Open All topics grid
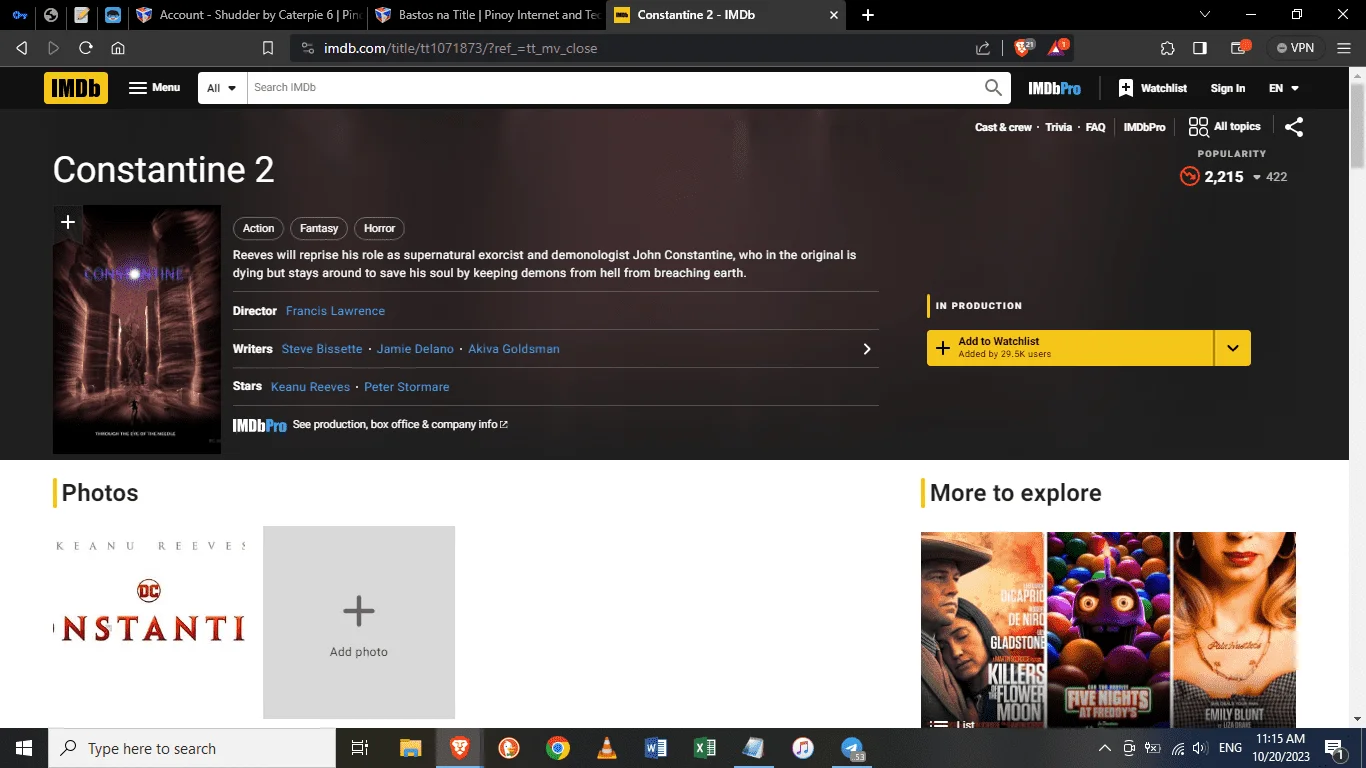This screenshot has height=768, width=1366. click(x=1224, y=127)
